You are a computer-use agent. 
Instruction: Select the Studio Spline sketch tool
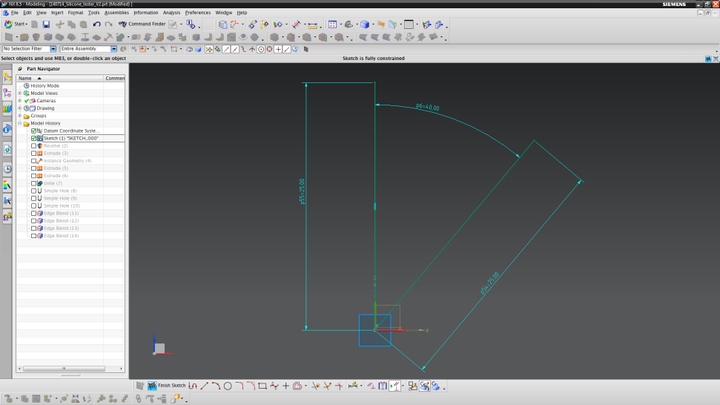[274, 386]
